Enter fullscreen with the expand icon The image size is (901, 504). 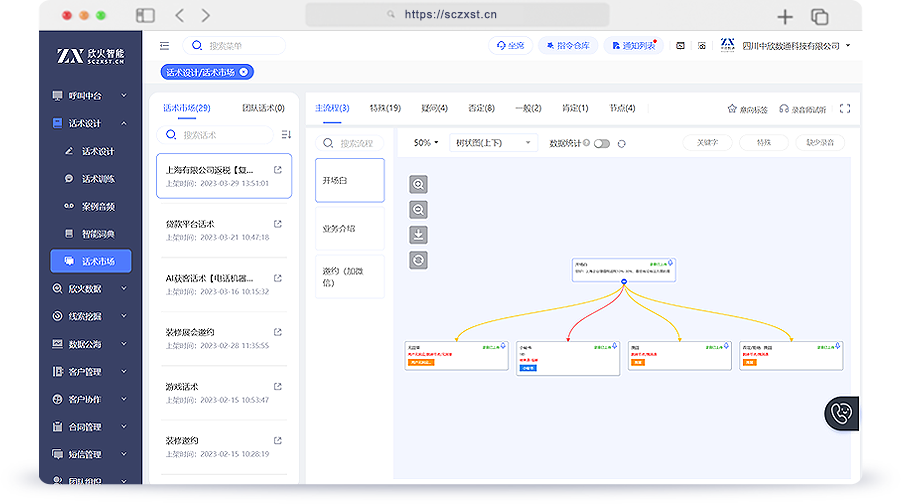pyautogui.click(x=845, y=109)
